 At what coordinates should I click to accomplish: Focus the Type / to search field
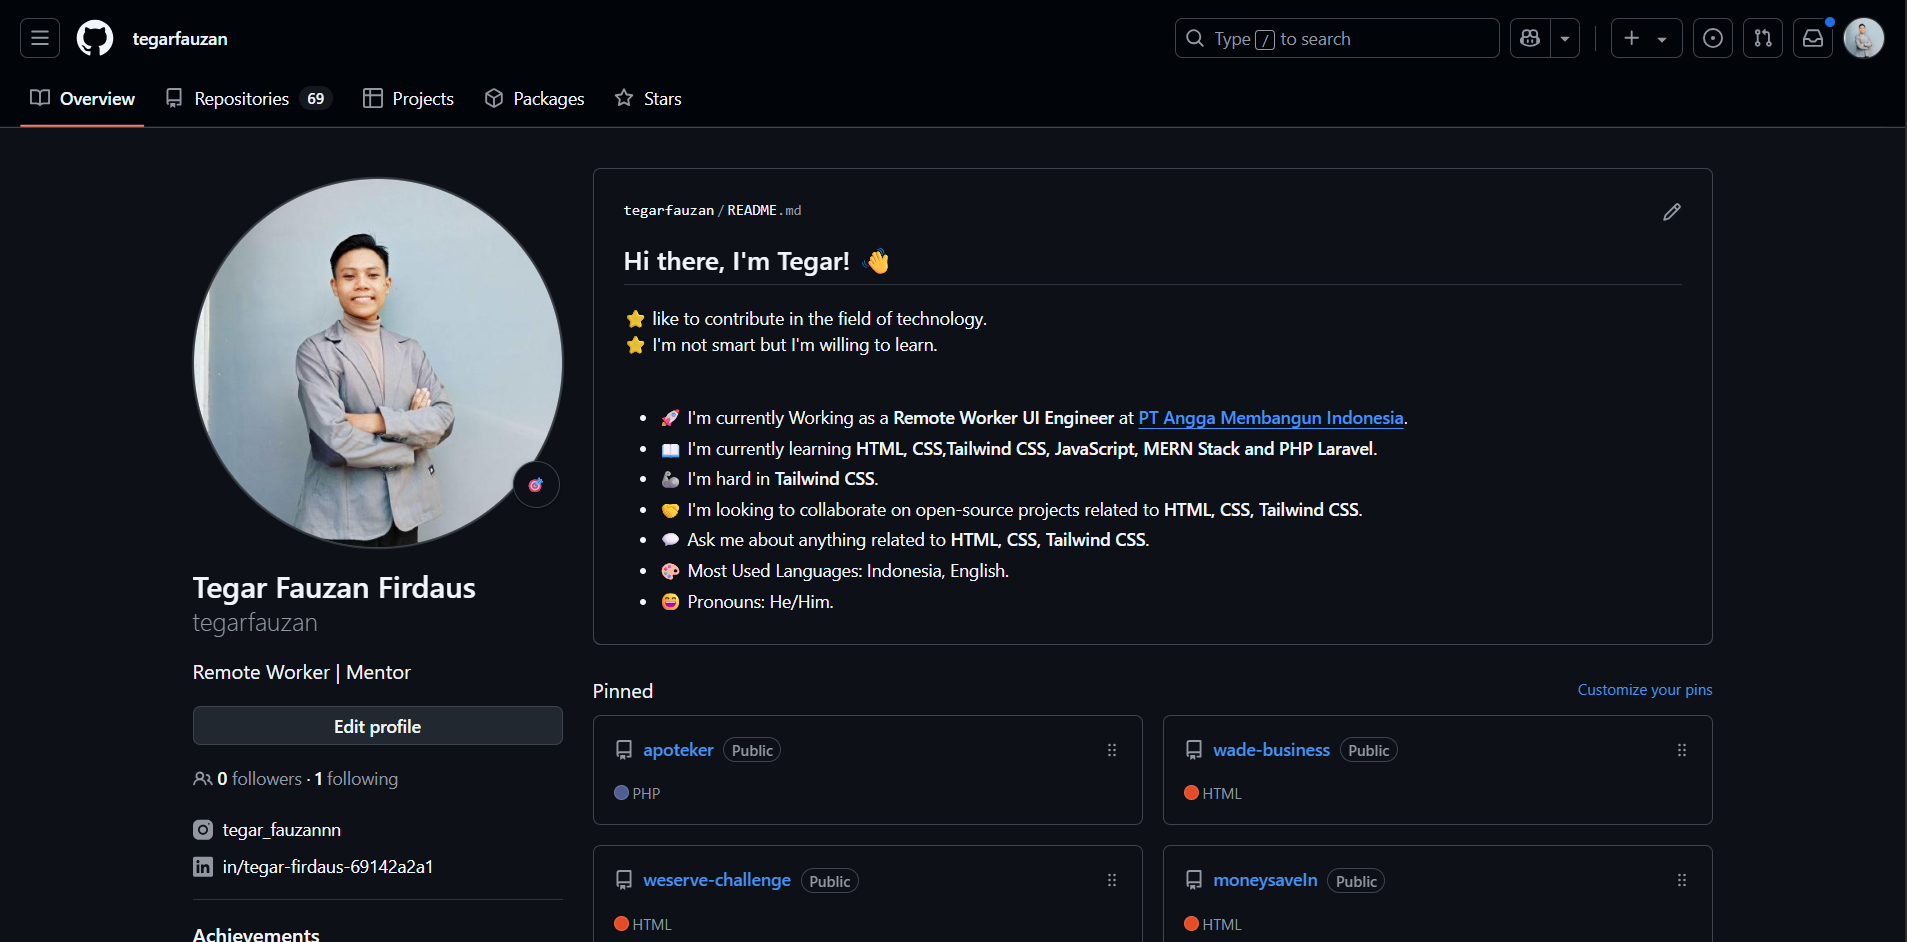[1337, 38]
